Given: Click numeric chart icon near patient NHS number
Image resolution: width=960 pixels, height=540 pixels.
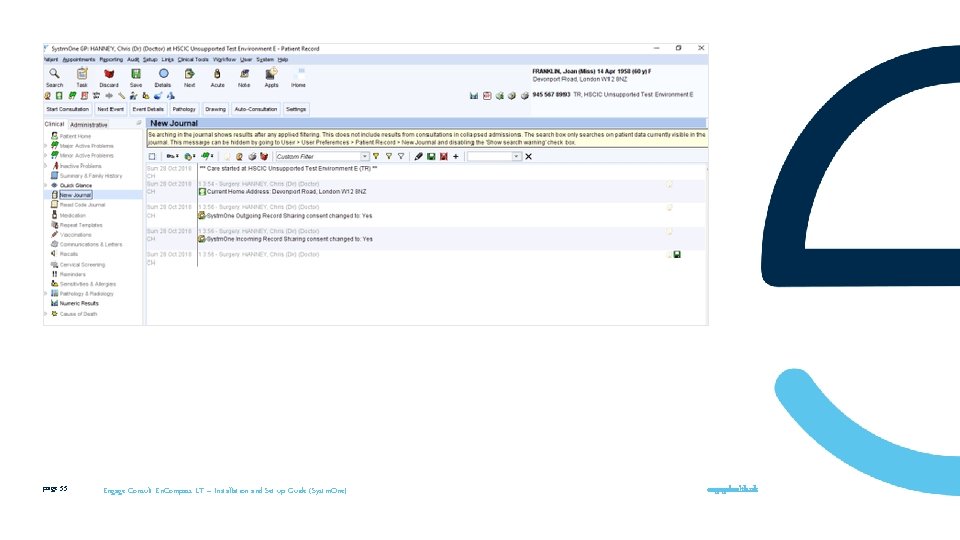Looking at the screenshot, I should (474, 96).
